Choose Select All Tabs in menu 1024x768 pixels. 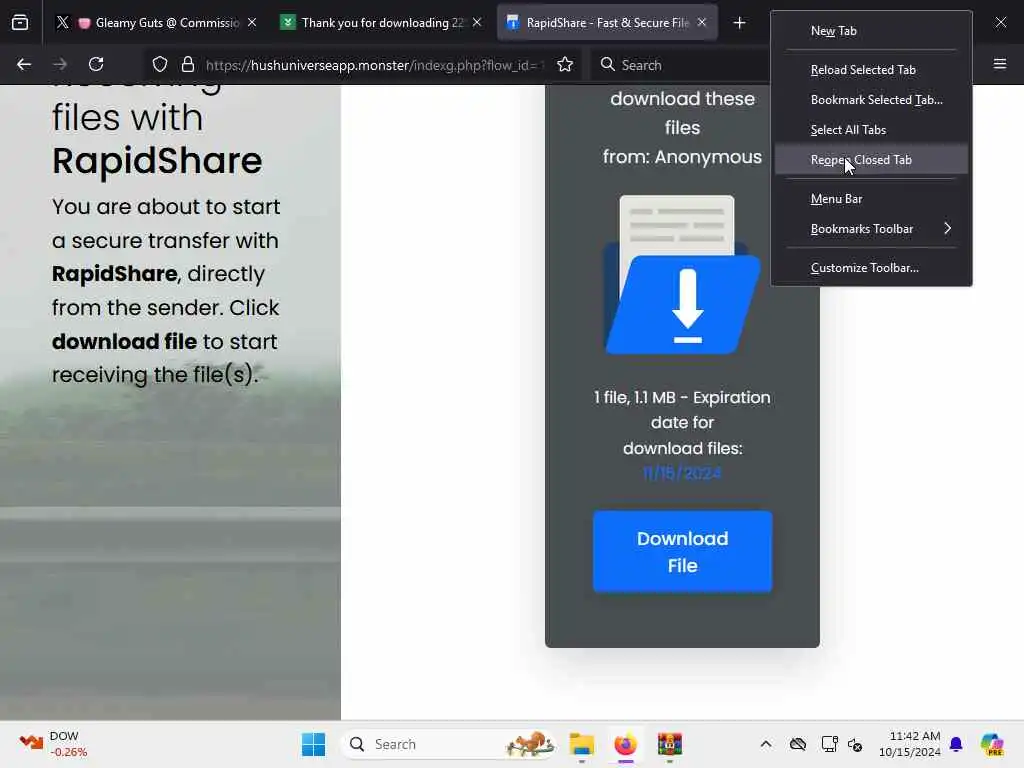pos(871,129)
